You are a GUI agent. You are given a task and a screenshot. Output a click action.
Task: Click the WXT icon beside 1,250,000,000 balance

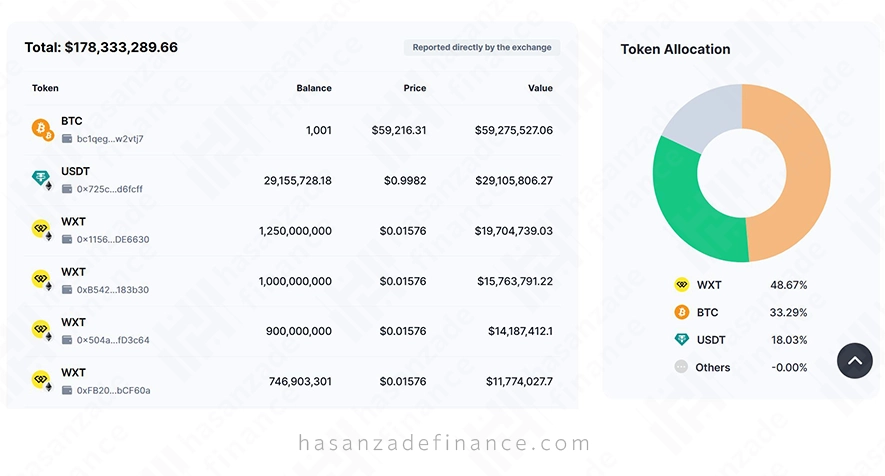[42, 230]
